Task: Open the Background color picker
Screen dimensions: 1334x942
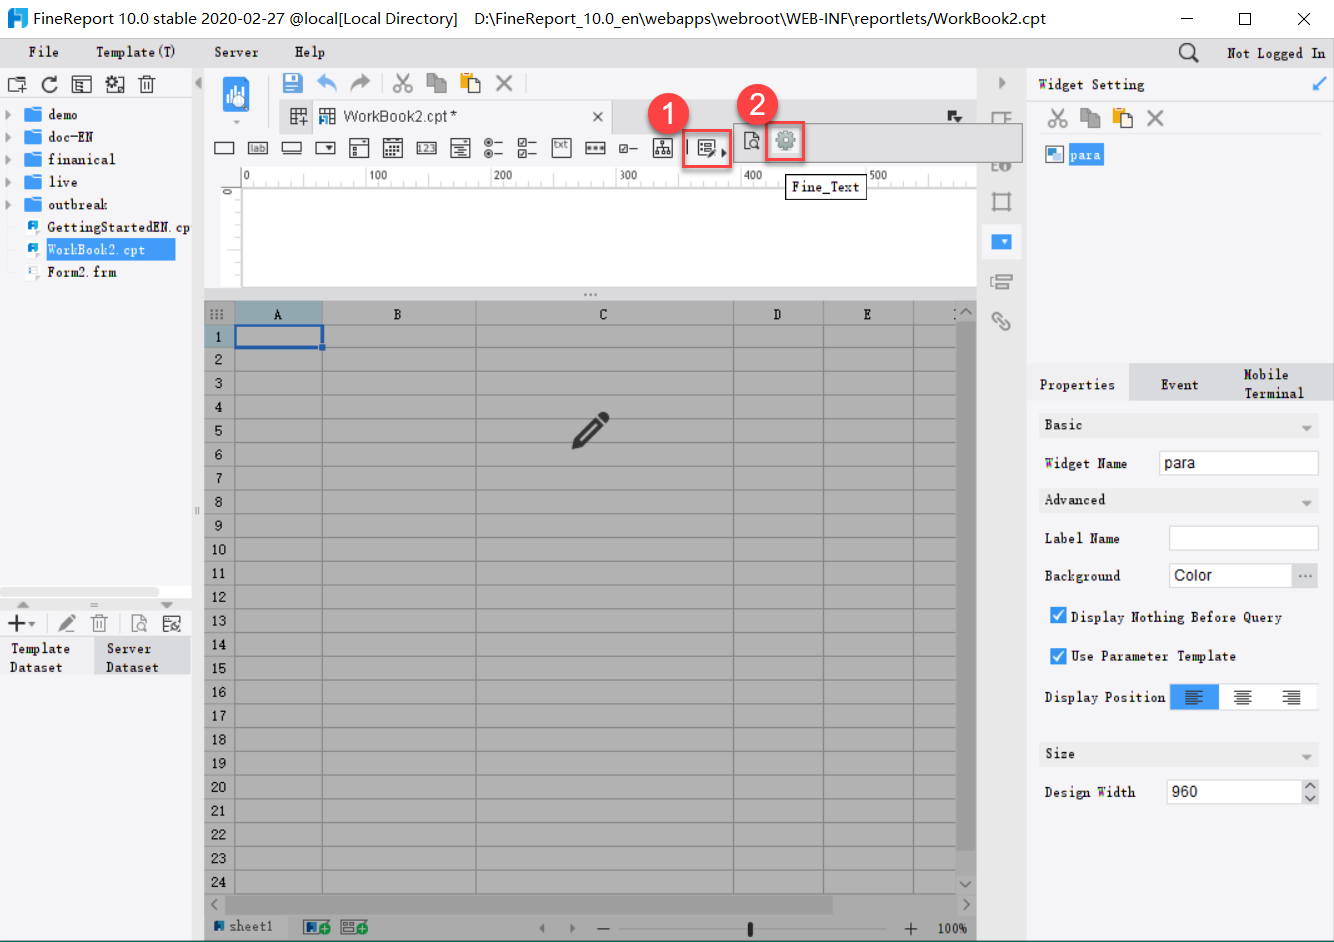Action: tap(1307, 575)
